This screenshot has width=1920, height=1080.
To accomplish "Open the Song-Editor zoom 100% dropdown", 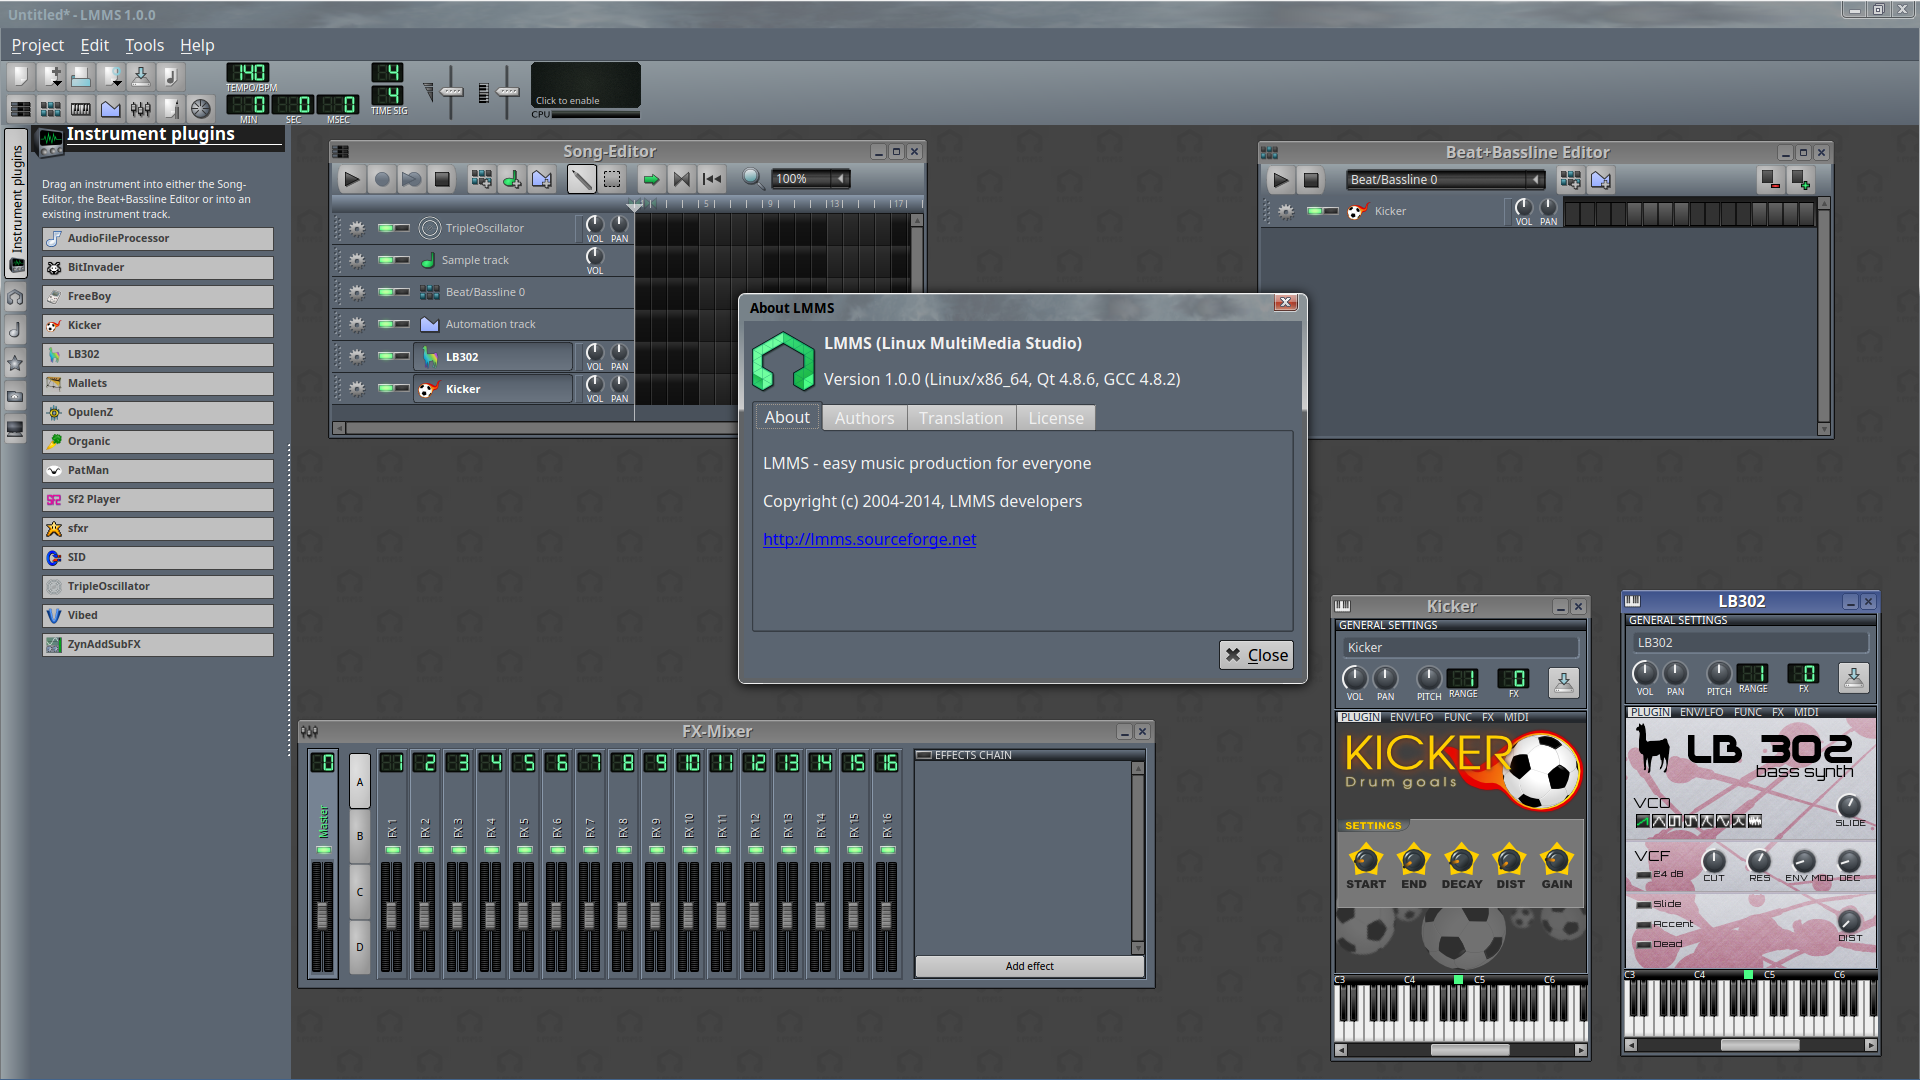I will (x=812, y=179).
